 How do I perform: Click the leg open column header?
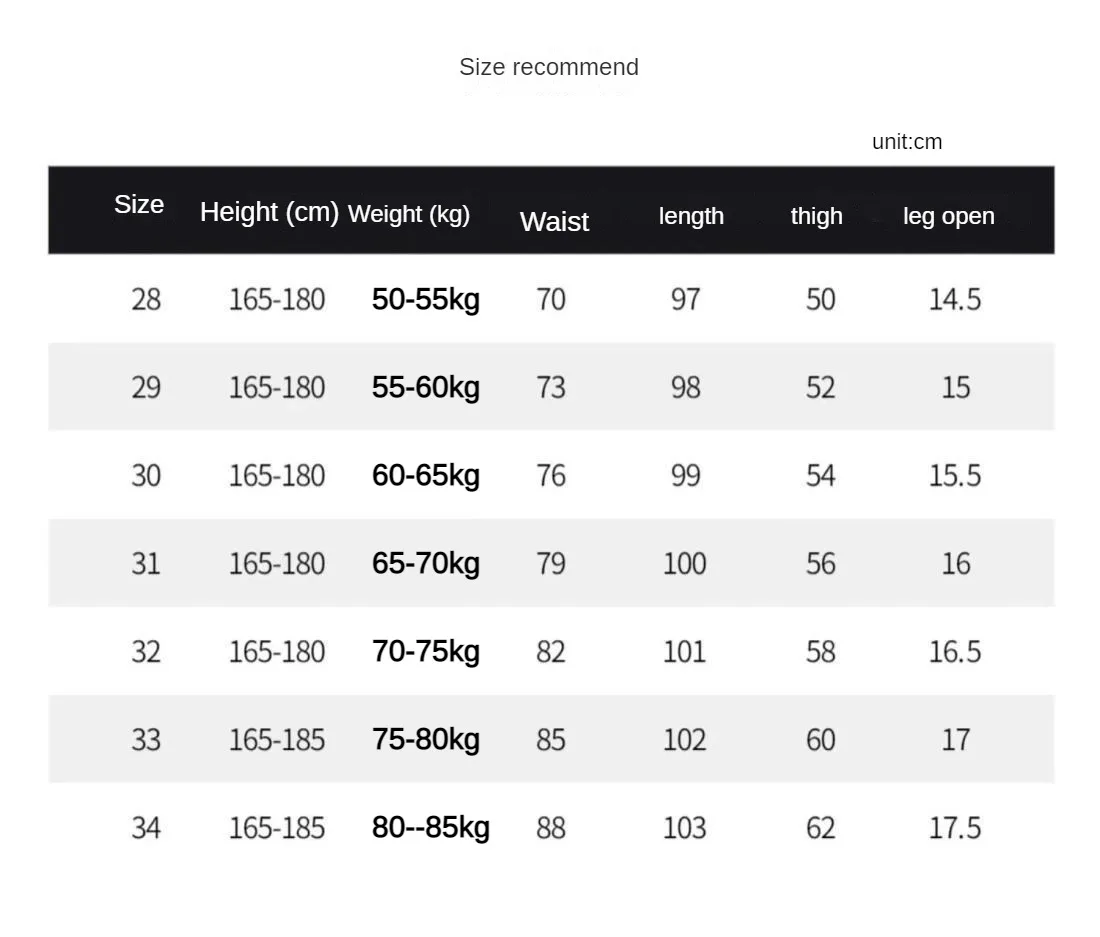[948, 216]
